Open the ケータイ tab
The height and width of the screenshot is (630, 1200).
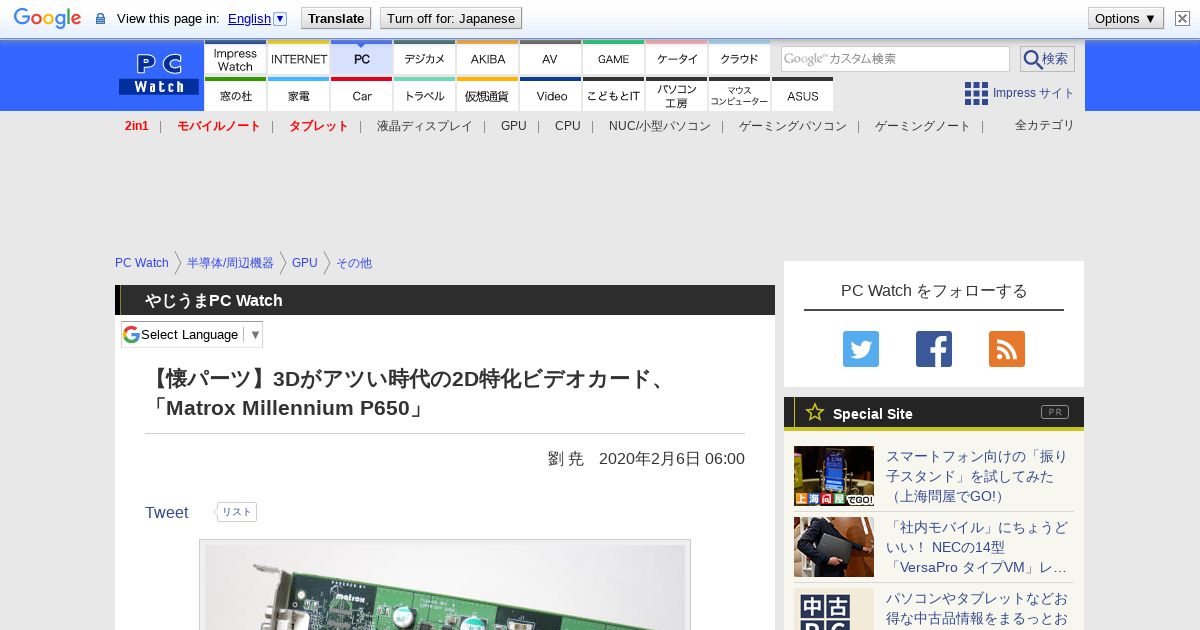[x=677, y=58]
